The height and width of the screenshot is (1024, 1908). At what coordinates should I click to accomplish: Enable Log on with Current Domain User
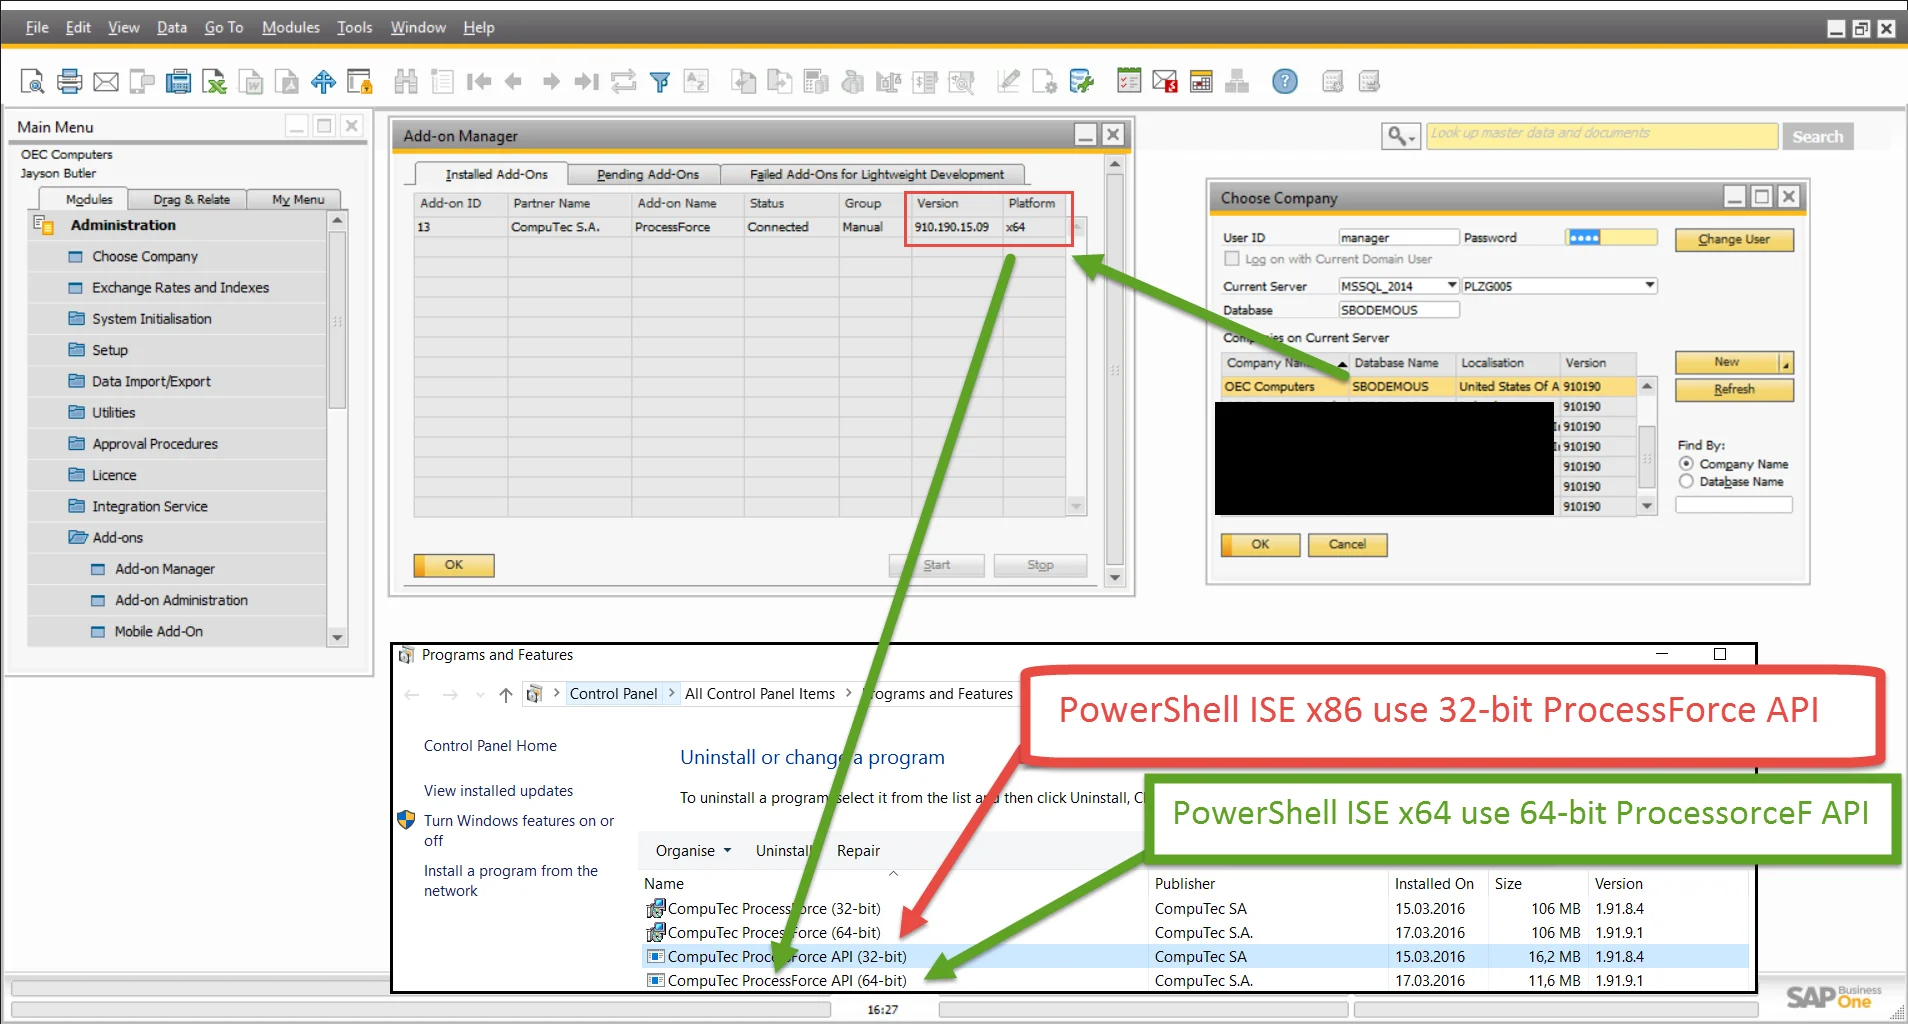click(1232, 259)
